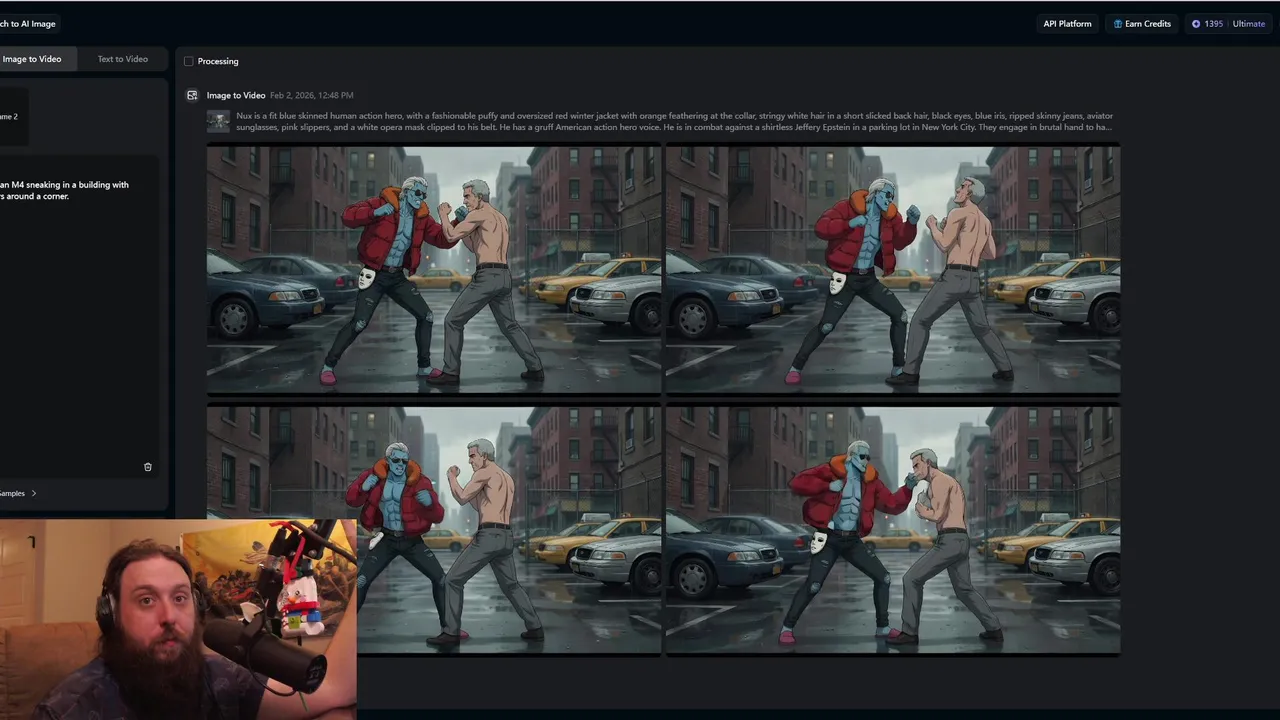Open the bottom-right fight scene video result
Viewport: 1280px width, 720px height.
click(893, 529)
